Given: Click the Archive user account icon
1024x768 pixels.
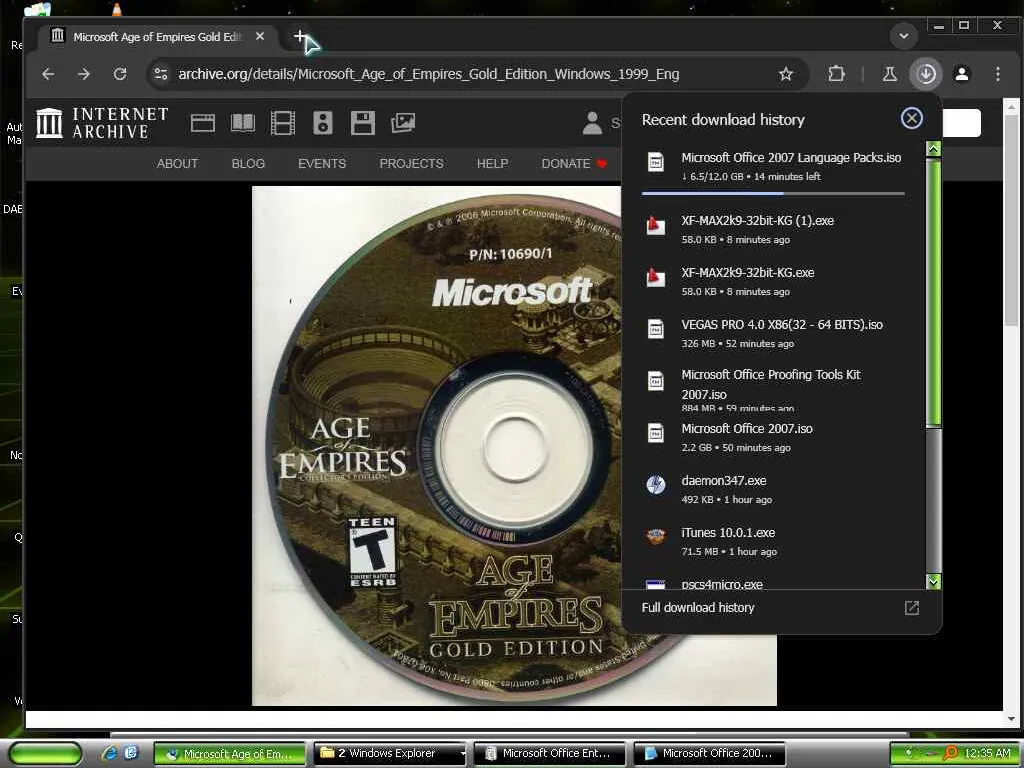Looking at the screenshot, I should 592,123.
